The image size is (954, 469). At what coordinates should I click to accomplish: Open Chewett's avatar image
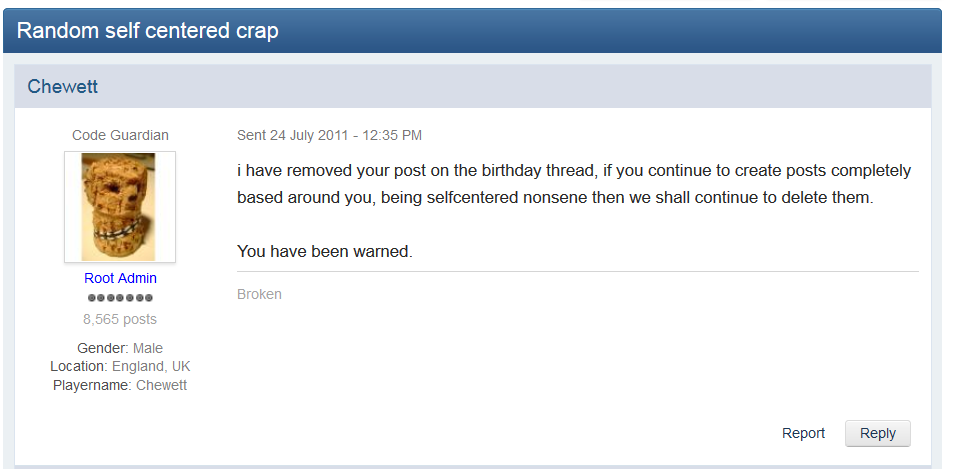point(120,207)
